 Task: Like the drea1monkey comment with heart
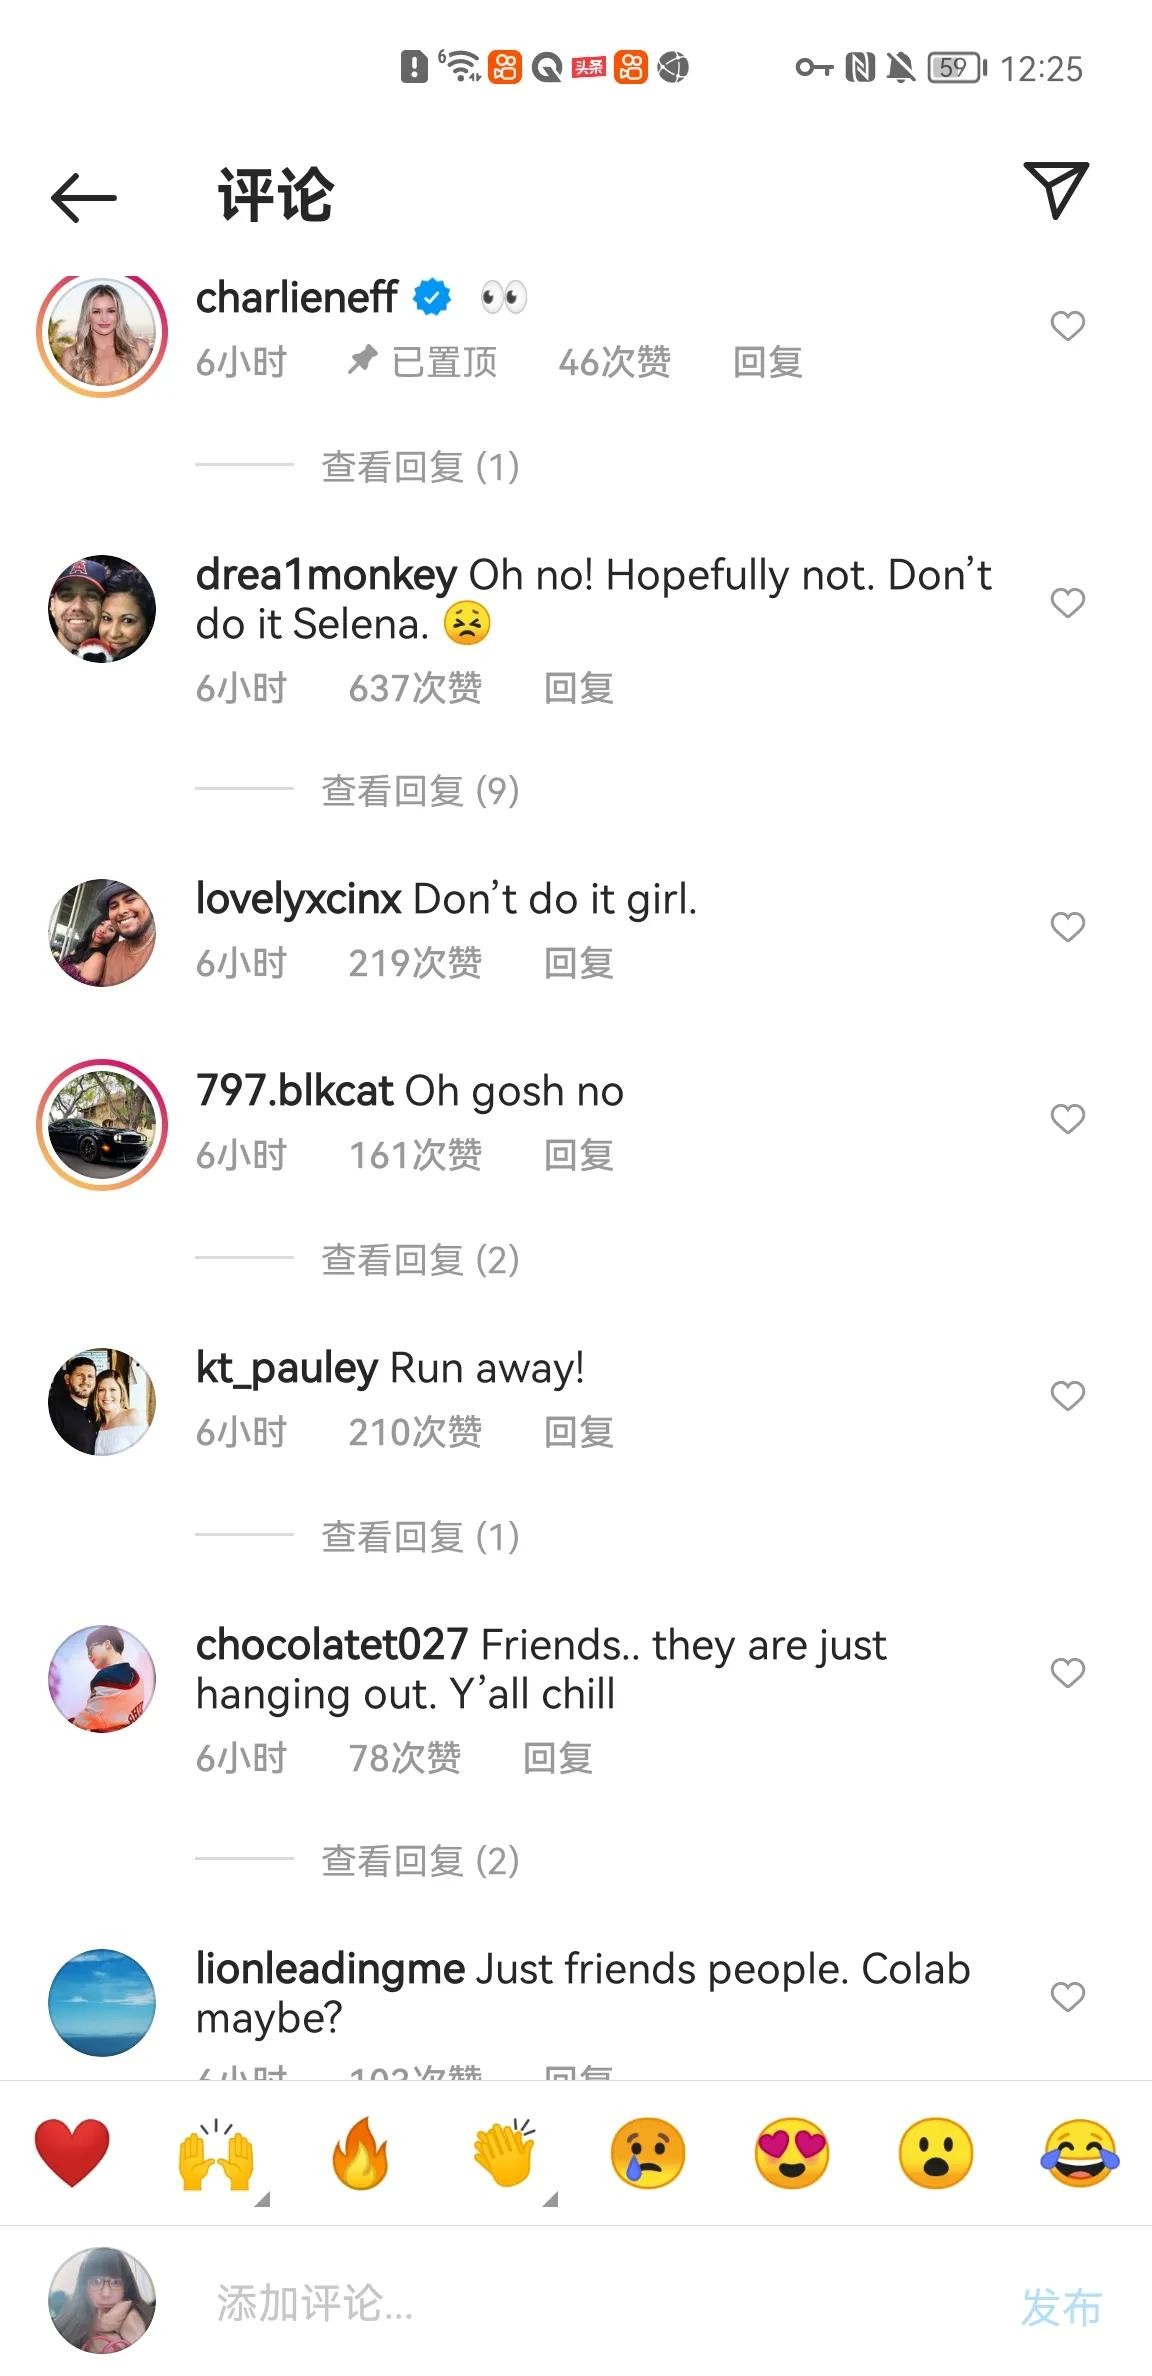(1068, 603)
